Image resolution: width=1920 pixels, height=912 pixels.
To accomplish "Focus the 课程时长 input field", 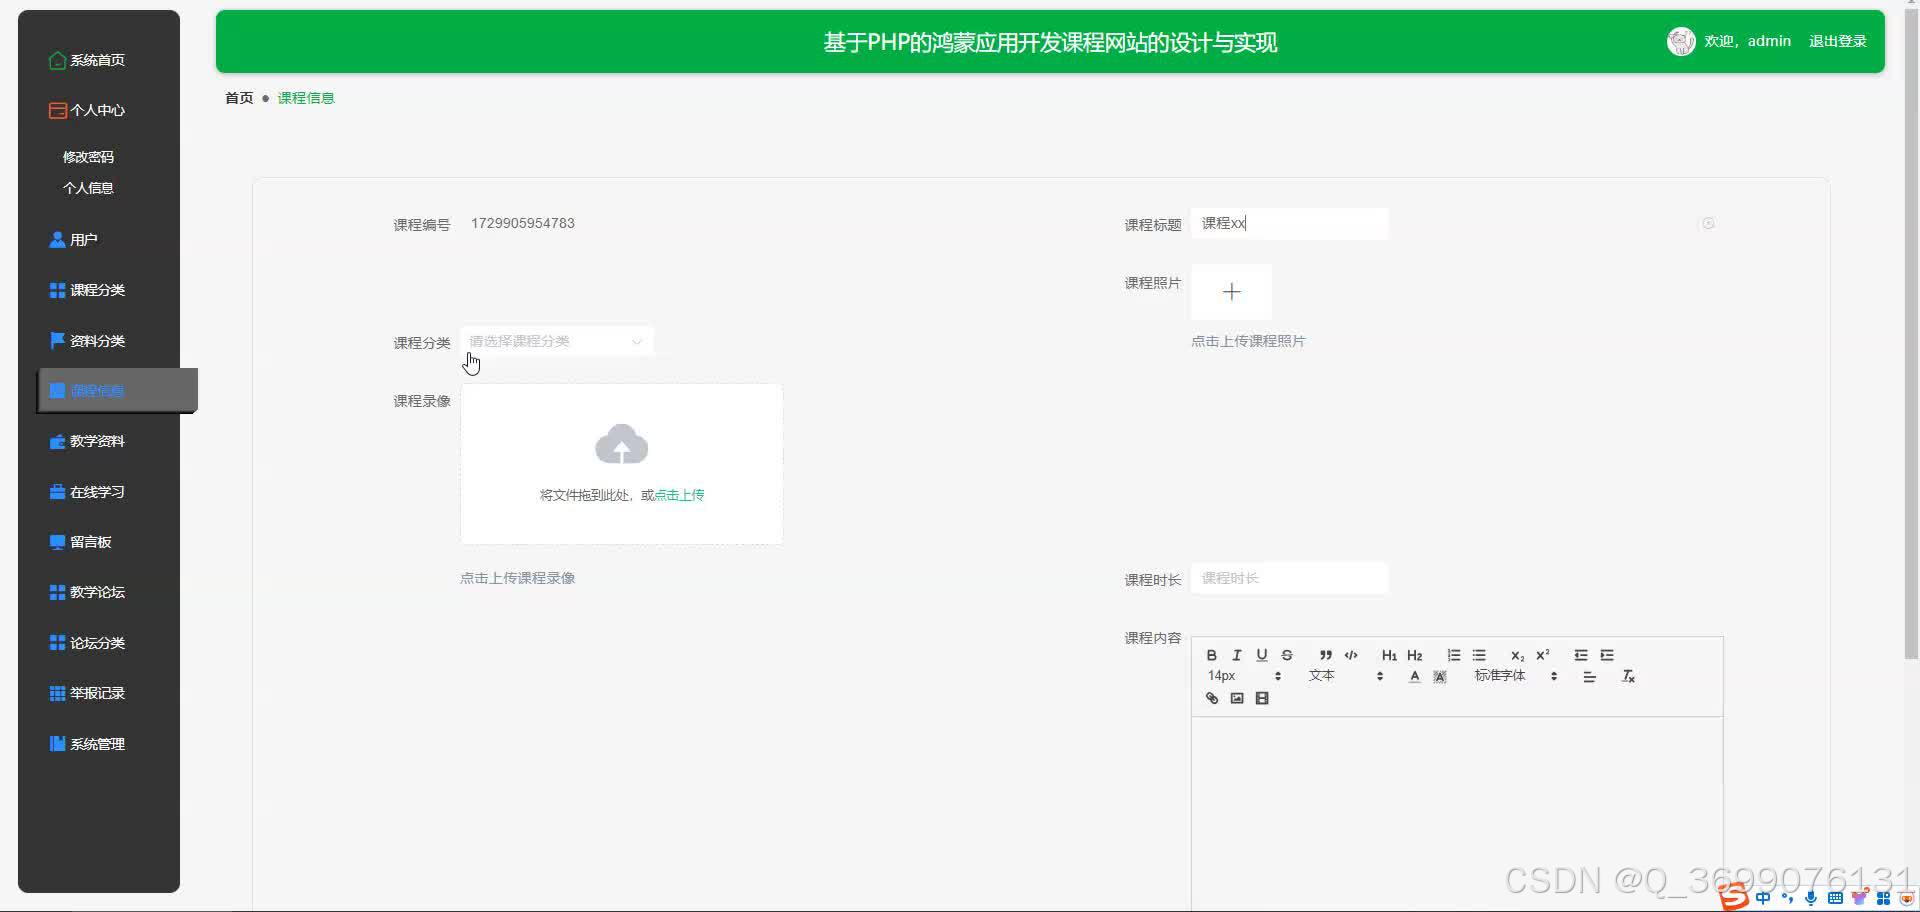I will (1289, 578).
